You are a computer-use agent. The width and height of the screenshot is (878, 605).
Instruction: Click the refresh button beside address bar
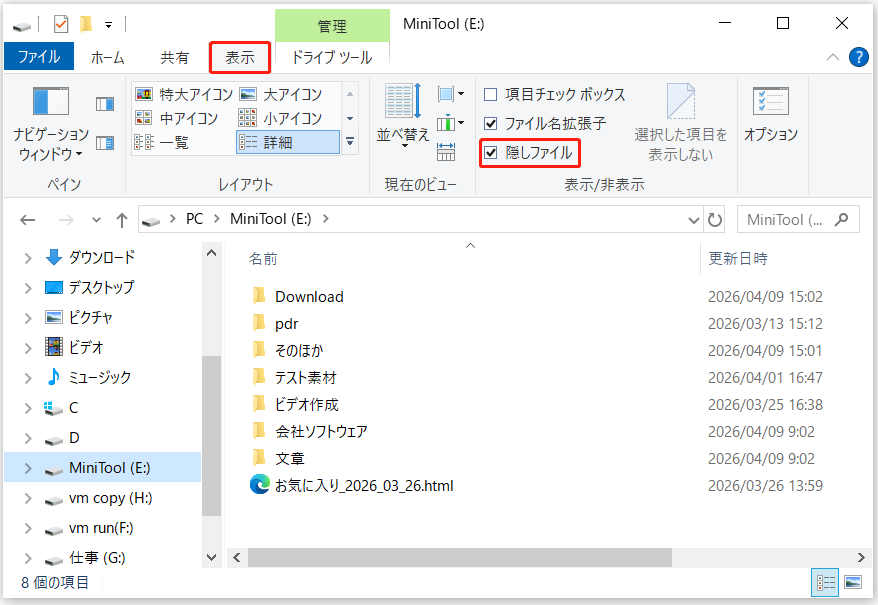point(714,220)
